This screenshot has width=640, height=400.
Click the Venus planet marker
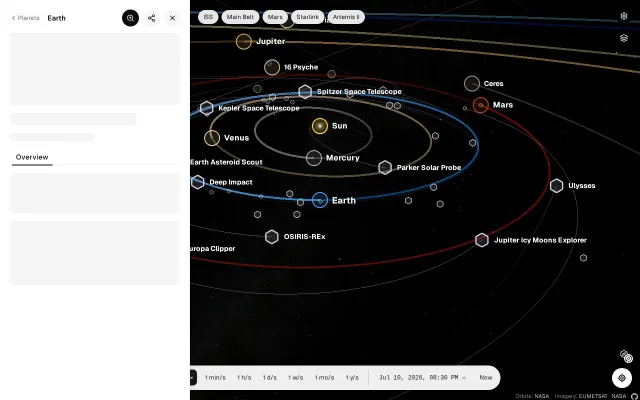[x=212, y=138]
